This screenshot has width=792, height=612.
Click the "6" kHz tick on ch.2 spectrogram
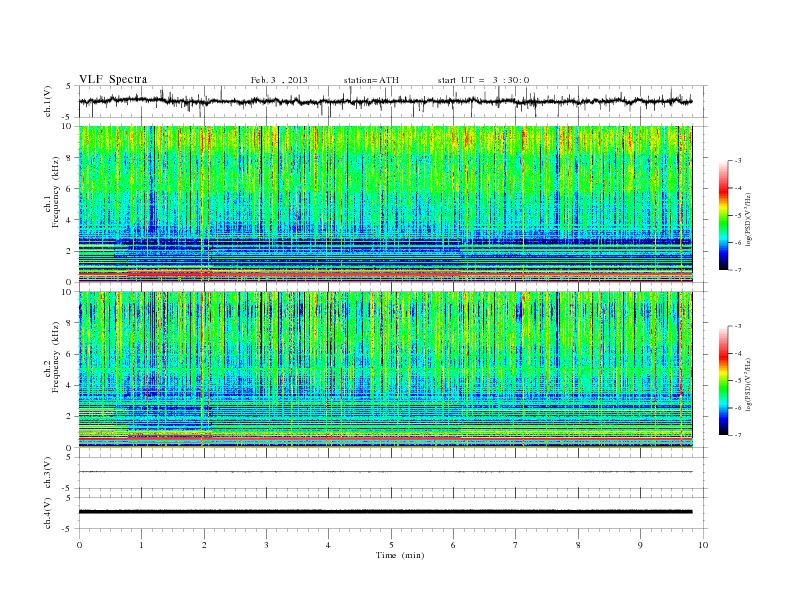69,354
